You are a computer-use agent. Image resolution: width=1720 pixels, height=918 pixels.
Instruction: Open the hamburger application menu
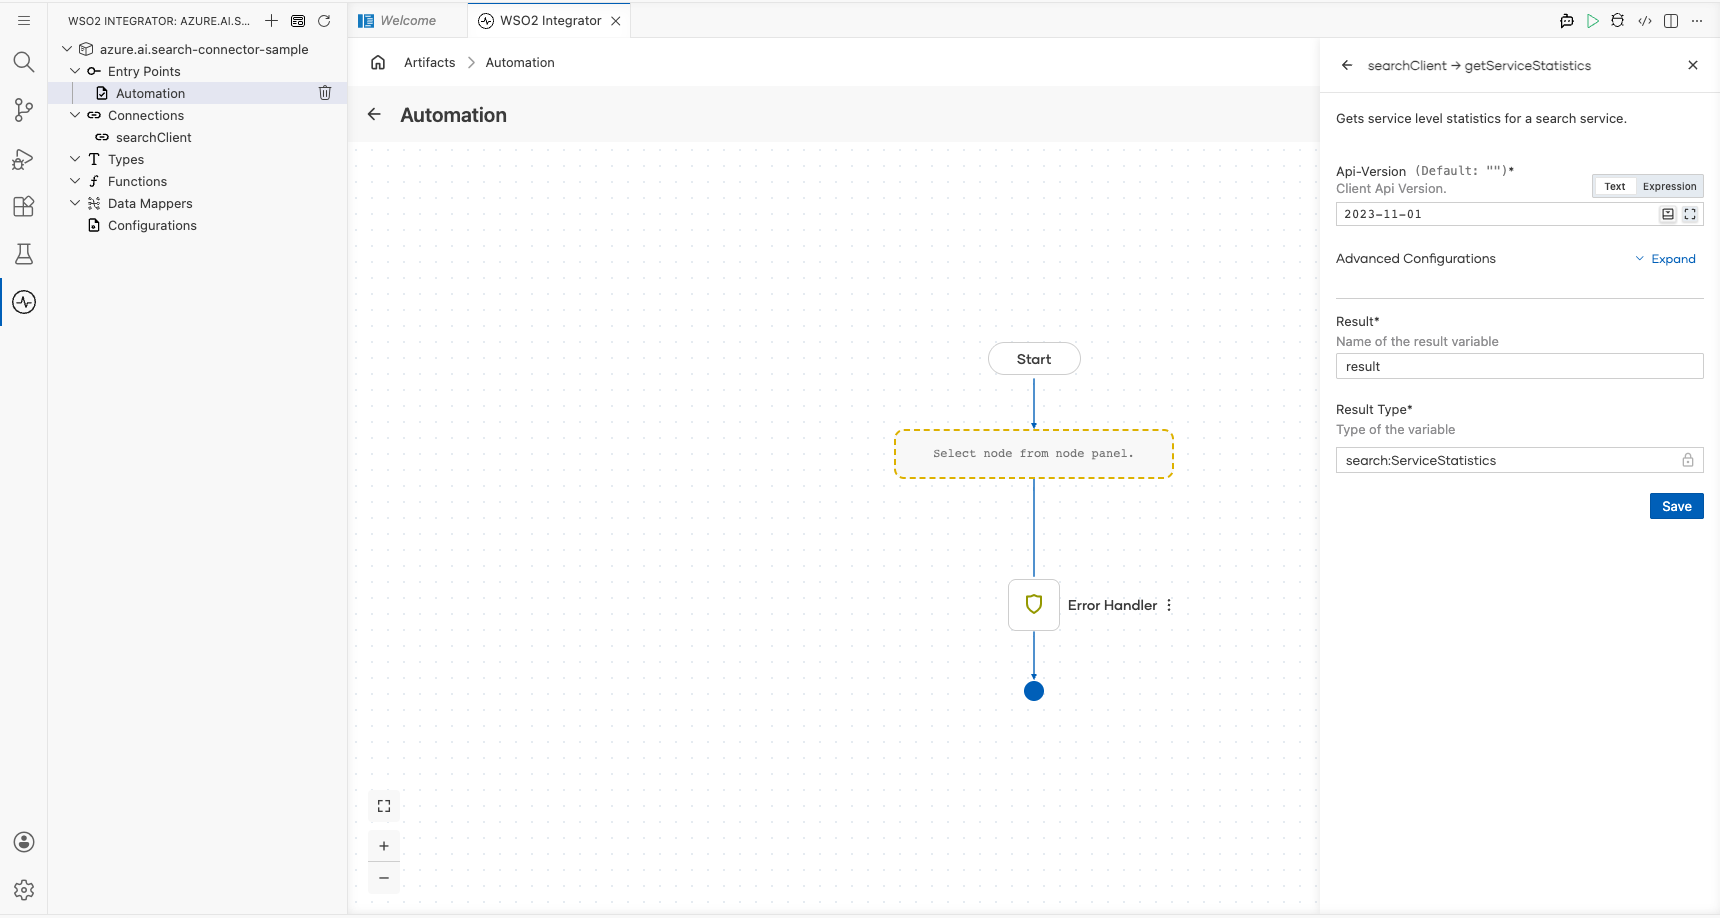(x=24, y=20)
